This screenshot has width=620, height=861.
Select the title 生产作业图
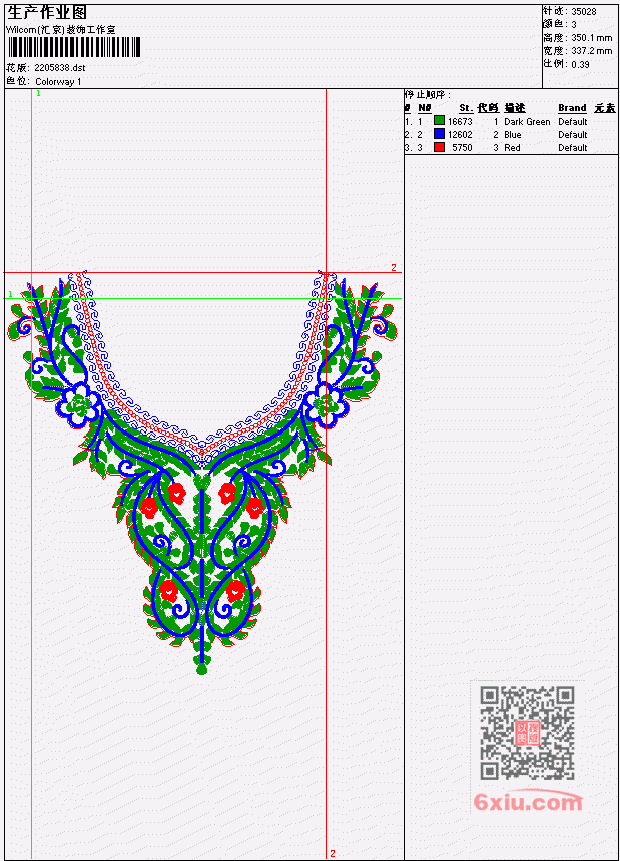click(x=47, y=13)
